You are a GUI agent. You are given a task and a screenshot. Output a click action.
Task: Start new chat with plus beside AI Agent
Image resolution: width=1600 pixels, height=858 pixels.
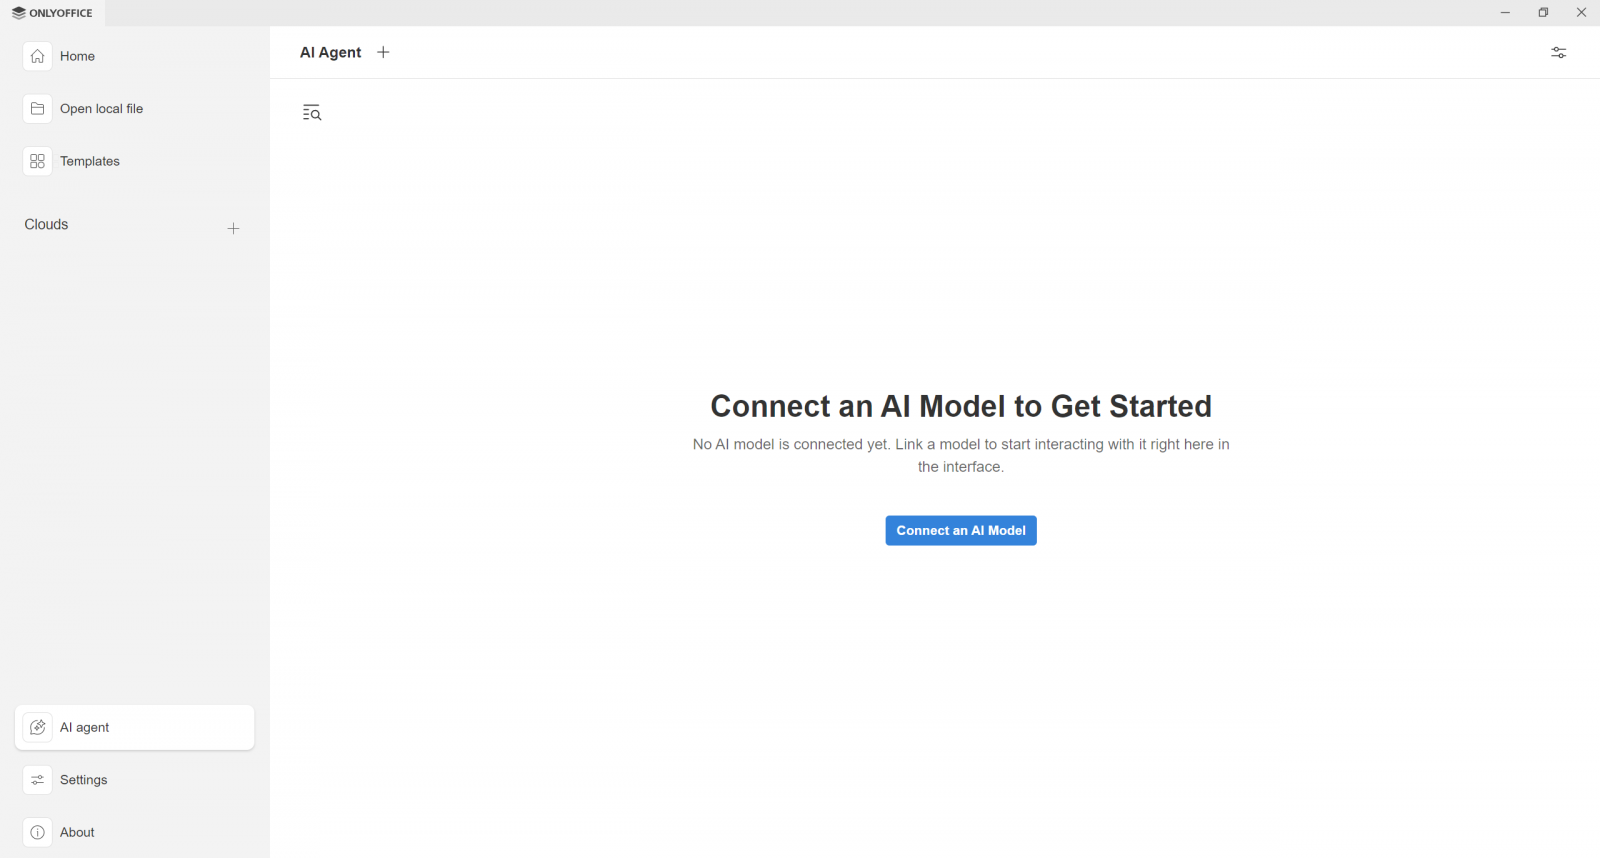tap(383, 52)
